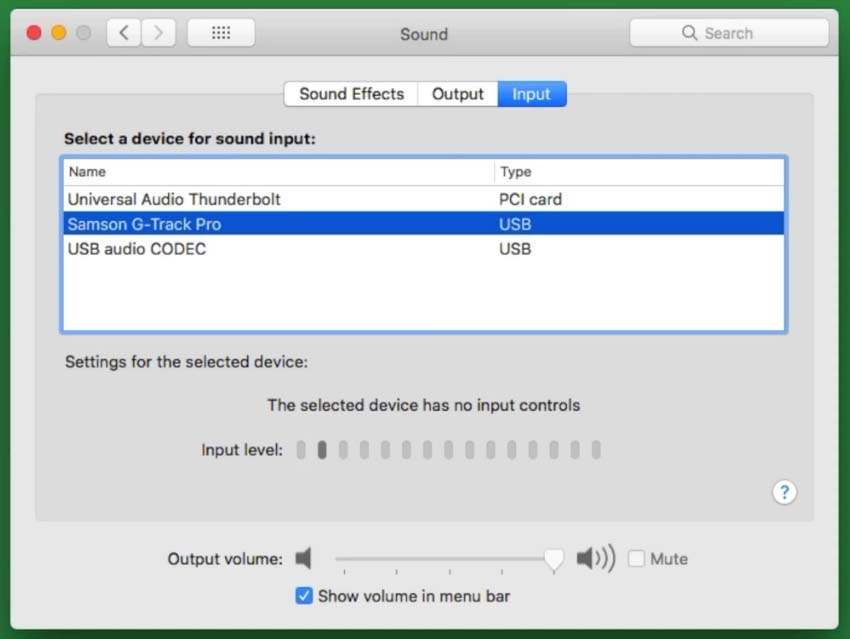
Task: Click the magnifier icon in Search
Action: click(x=689, y=33)
